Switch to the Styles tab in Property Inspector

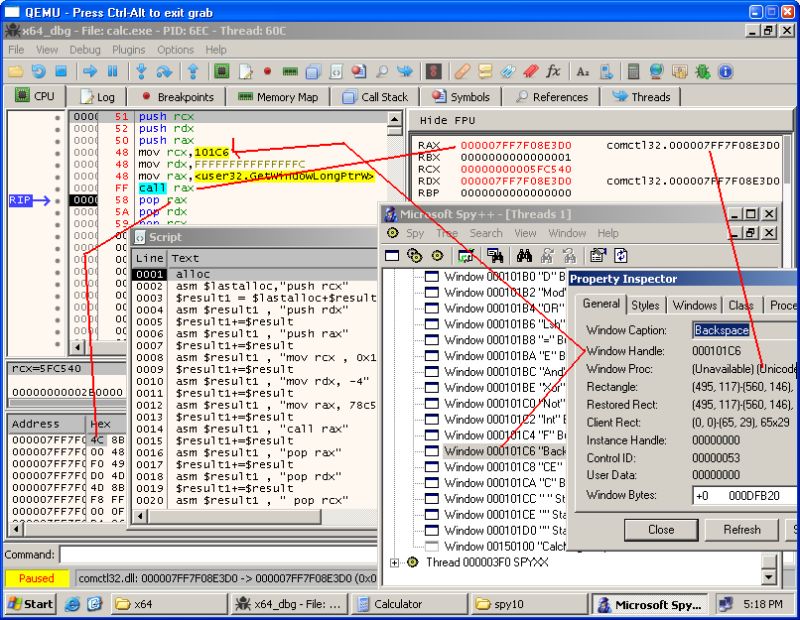645,305
